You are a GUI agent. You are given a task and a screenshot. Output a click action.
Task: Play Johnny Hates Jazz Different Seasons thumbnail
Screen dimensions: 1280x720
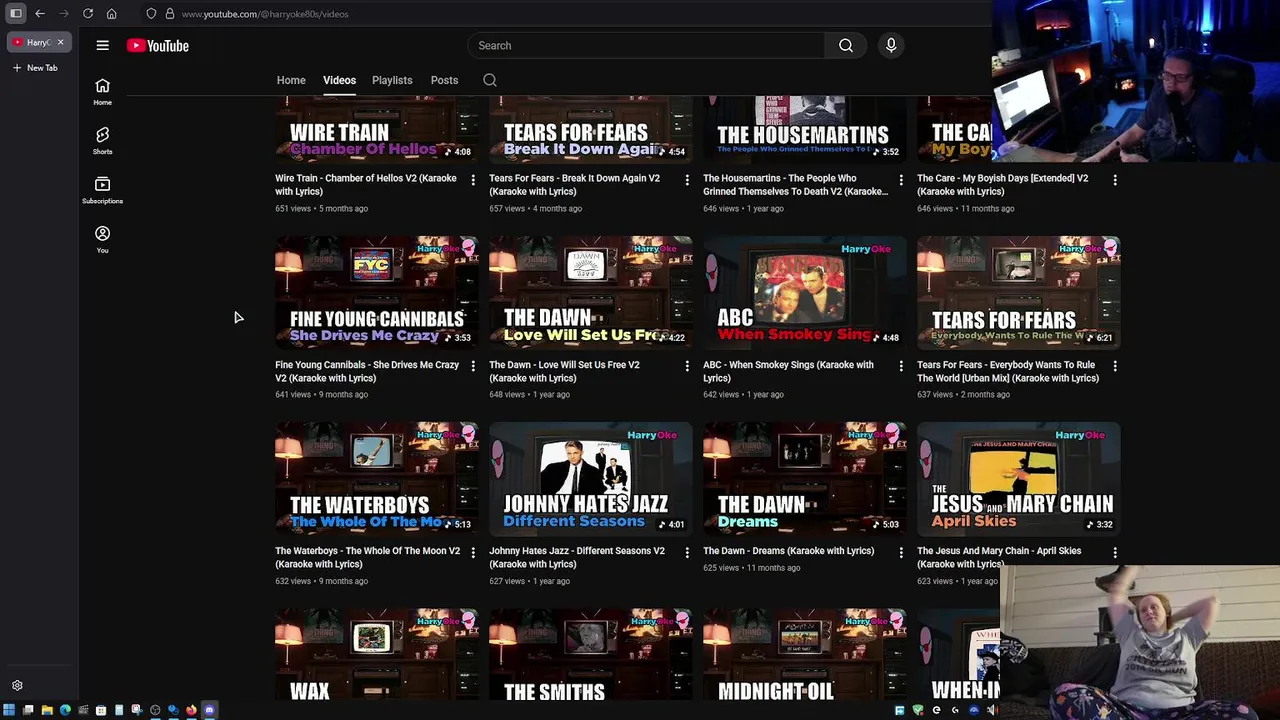click(x=591, y=479)
